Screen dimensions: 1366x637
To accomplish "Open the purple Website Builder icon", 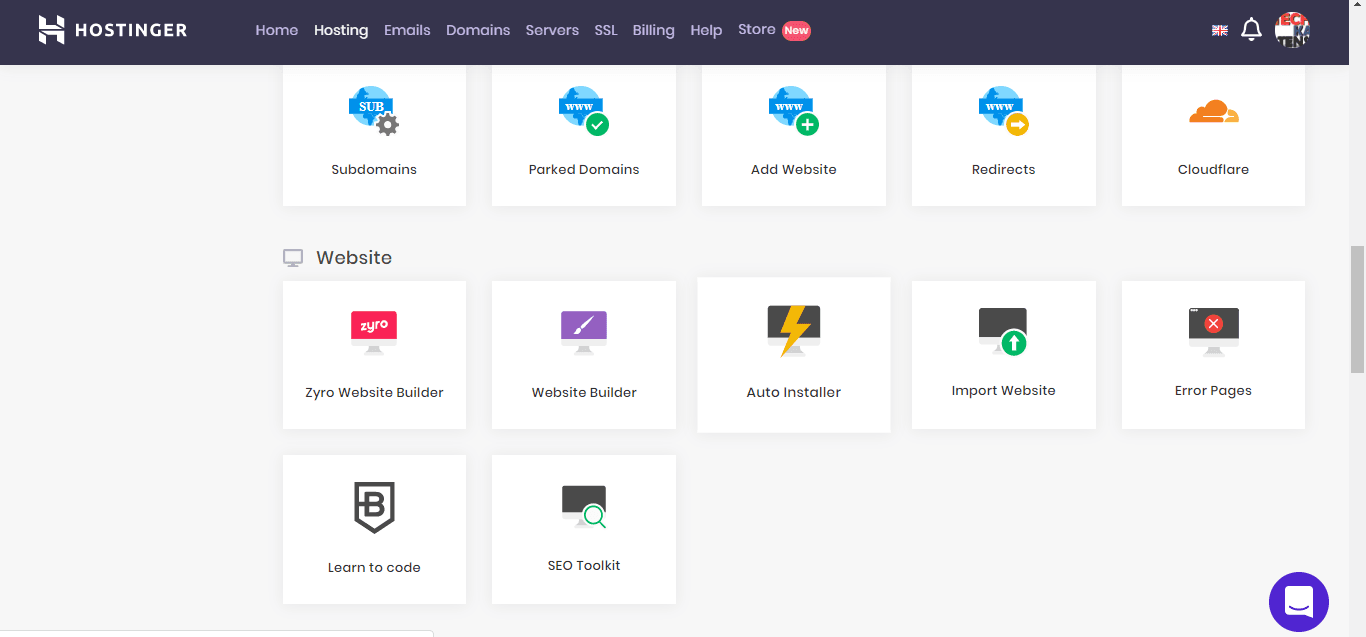I will [x=584, y=332].
